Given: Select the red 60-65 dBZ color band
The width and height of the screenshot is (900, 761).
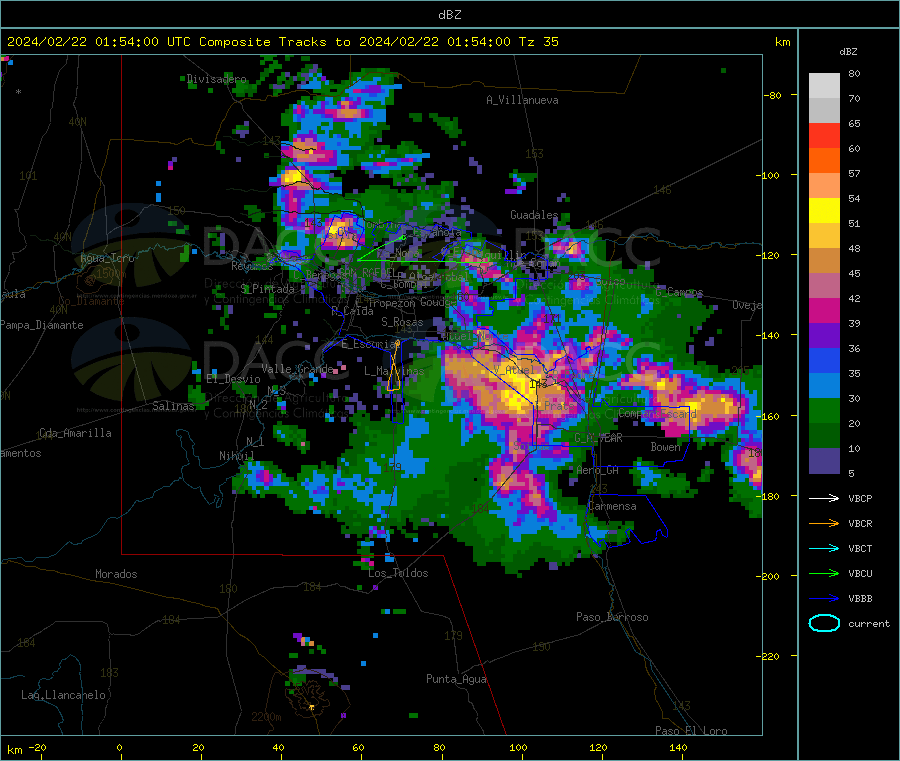Looking at the screenshot, I should click(824, 135).
